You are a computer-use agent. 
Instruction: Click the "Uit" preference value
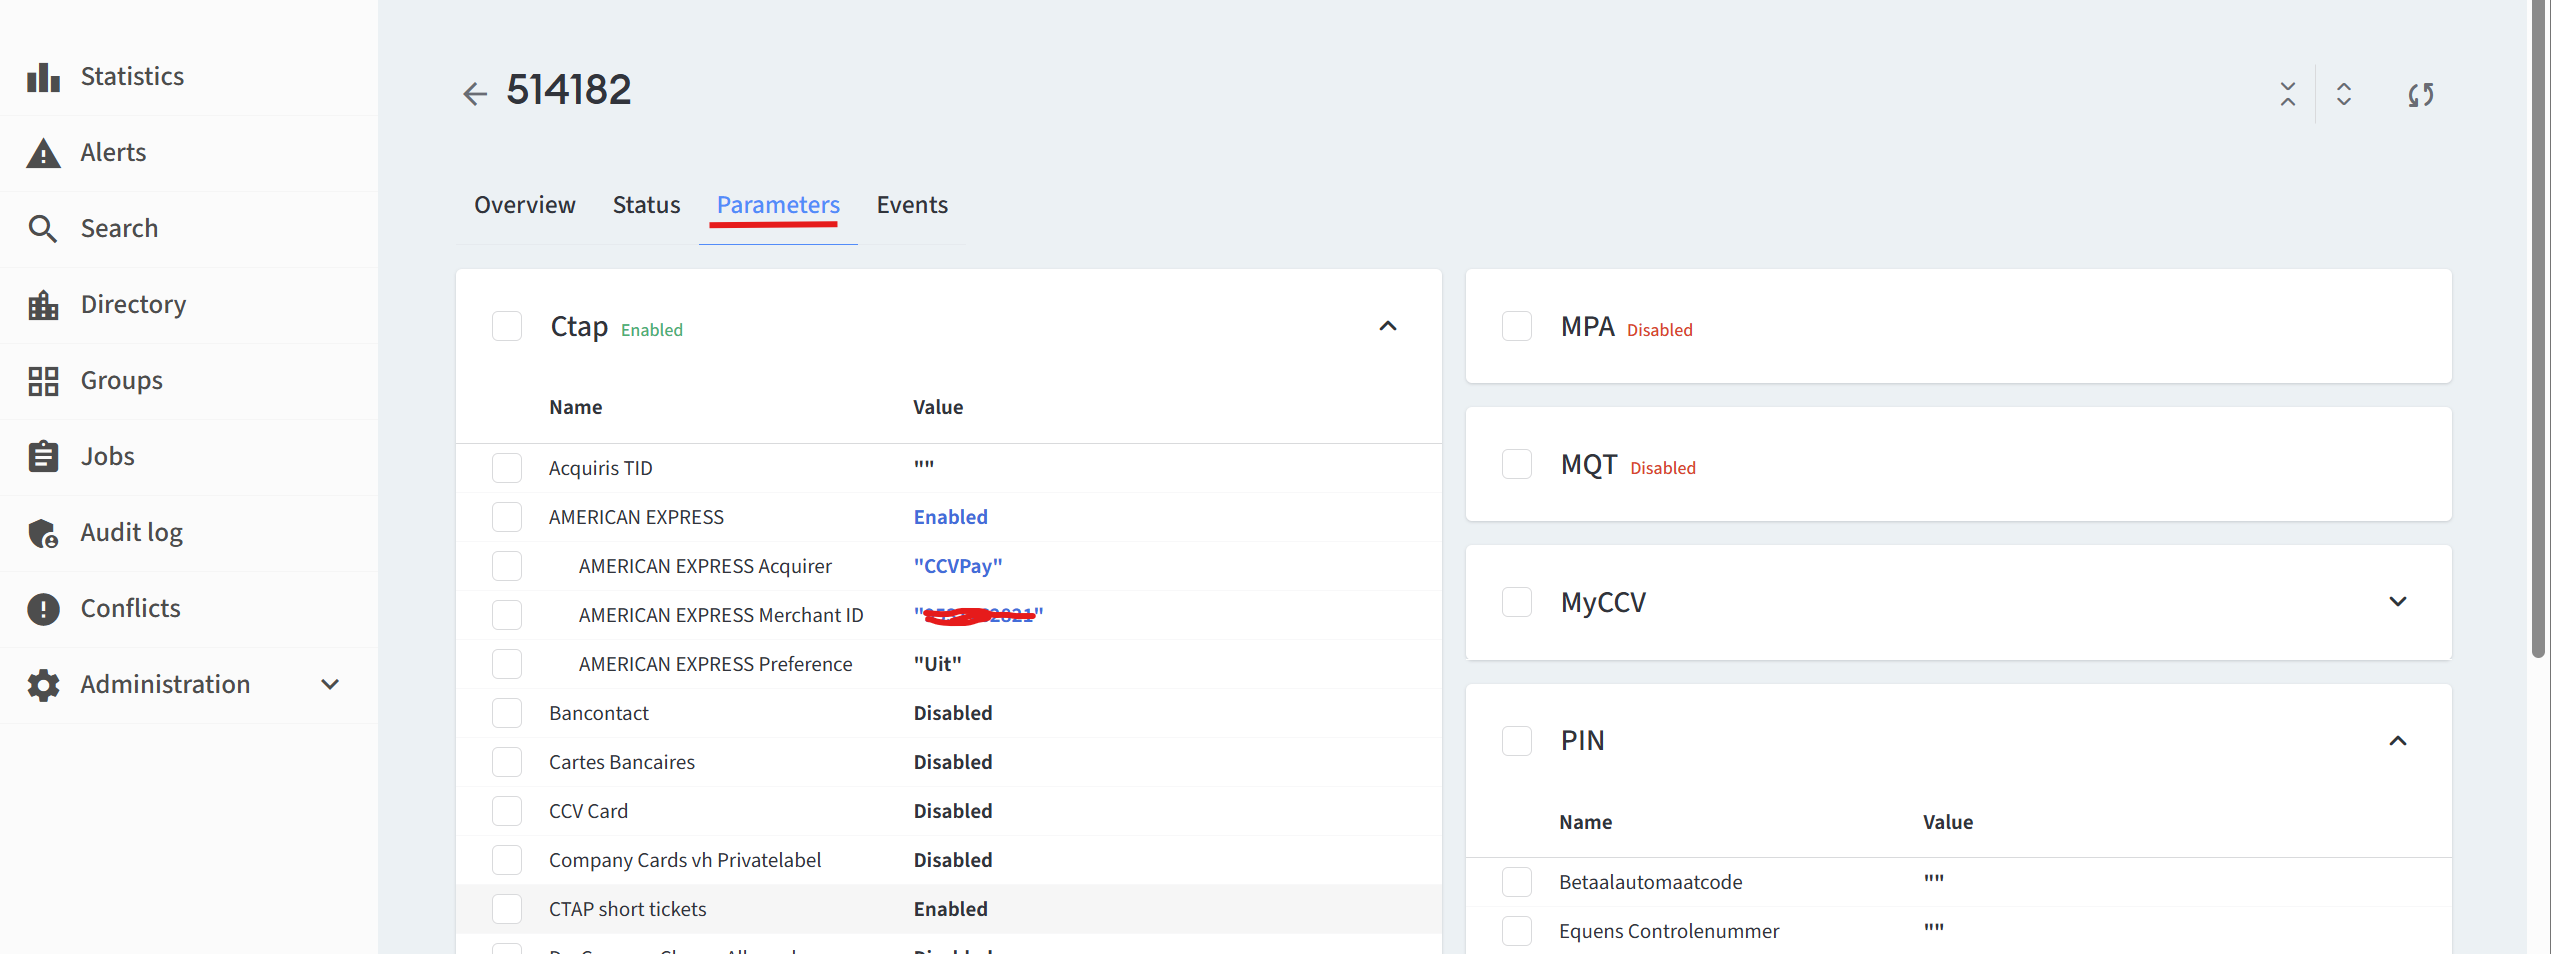point(938,665)
